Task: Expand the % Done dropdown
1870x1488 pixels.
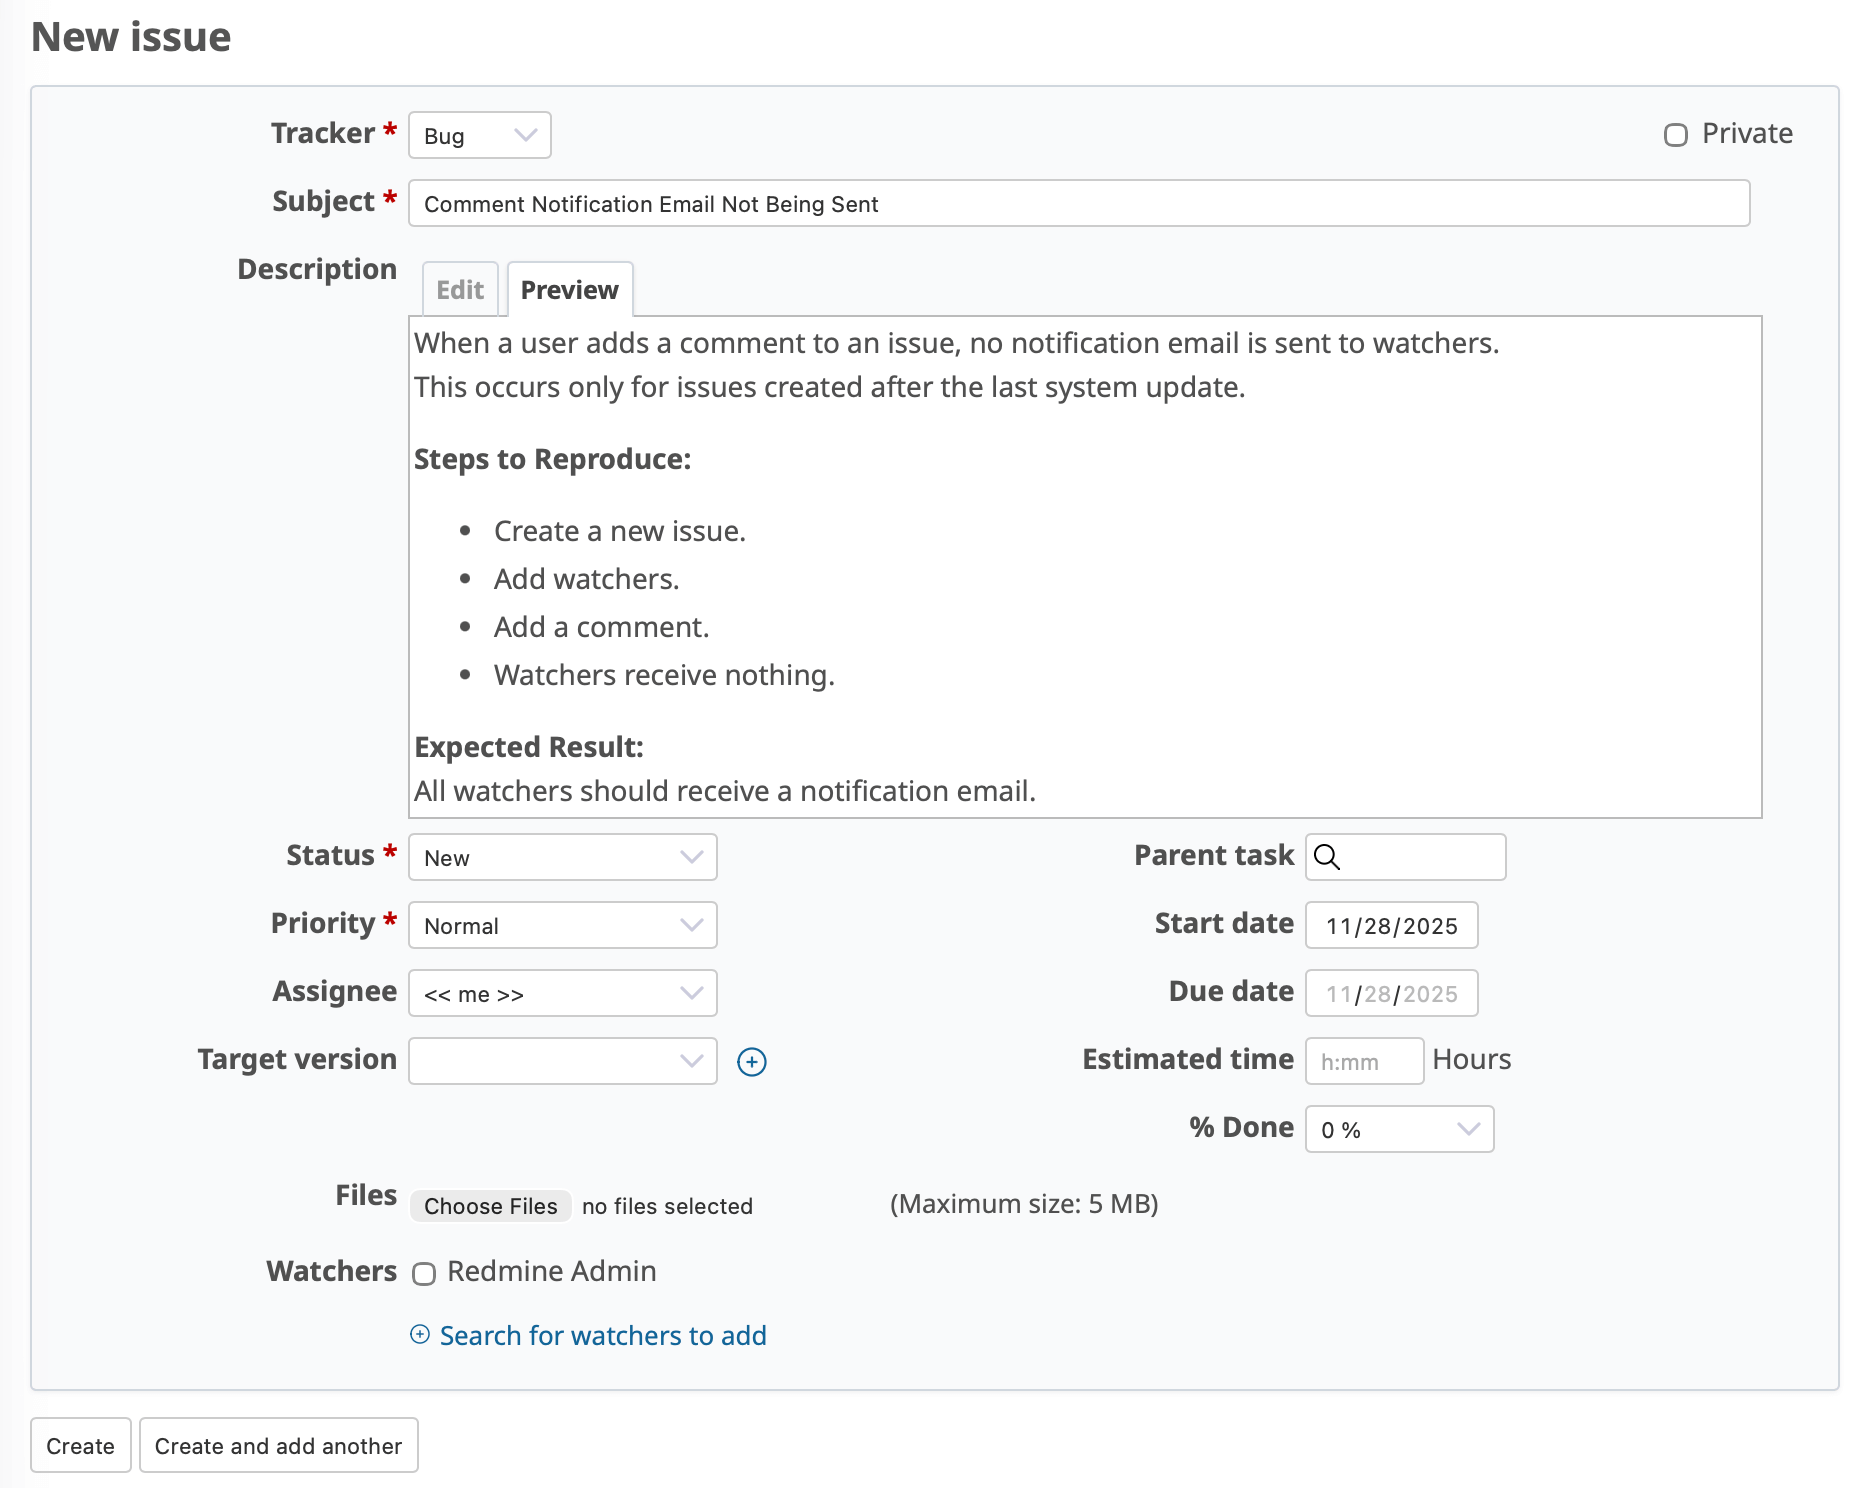Action: 1398,1129
